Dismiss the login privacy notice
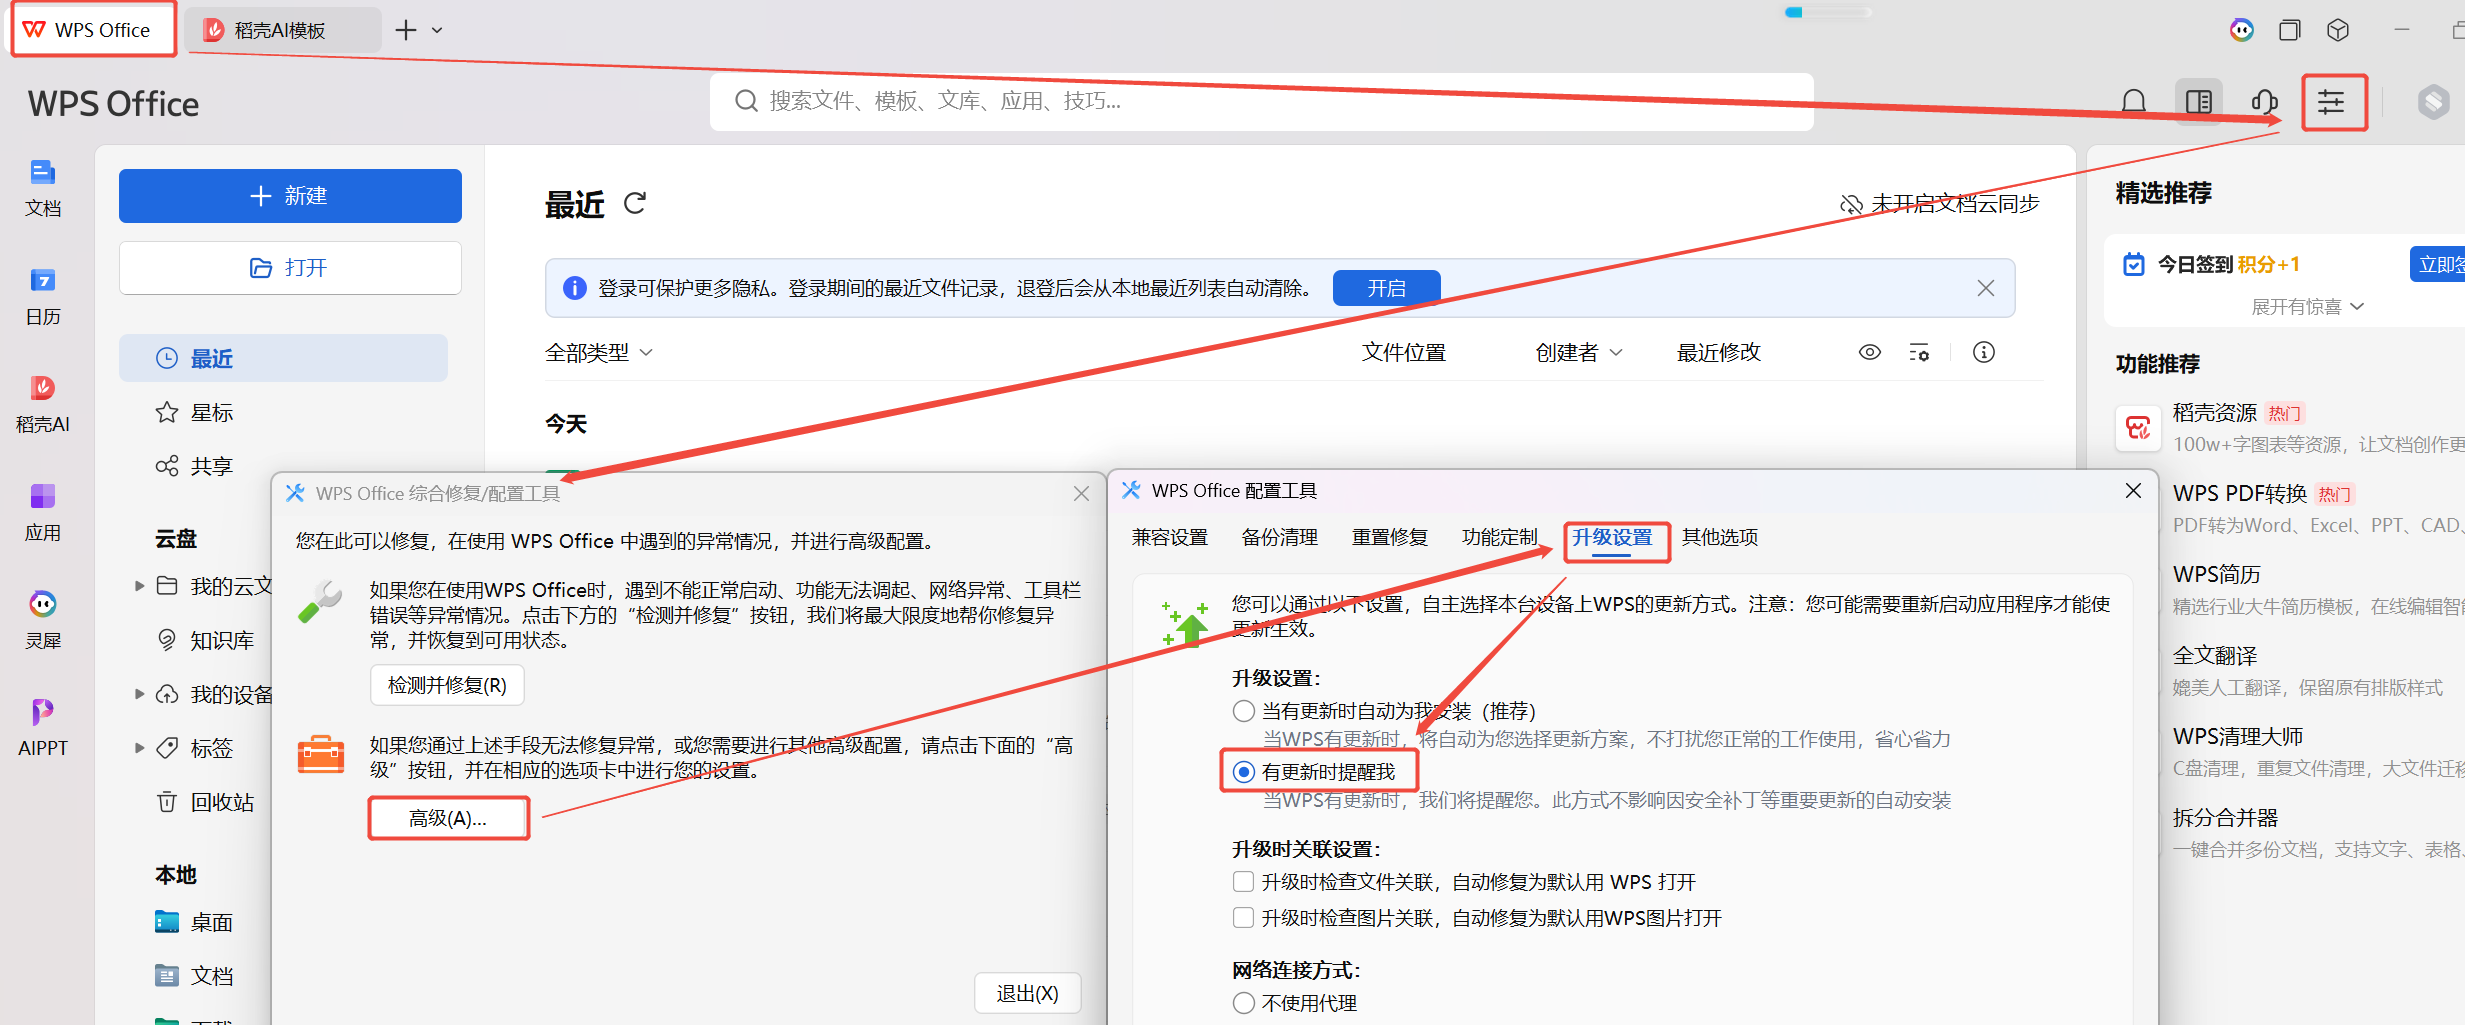 point(1986,288)
